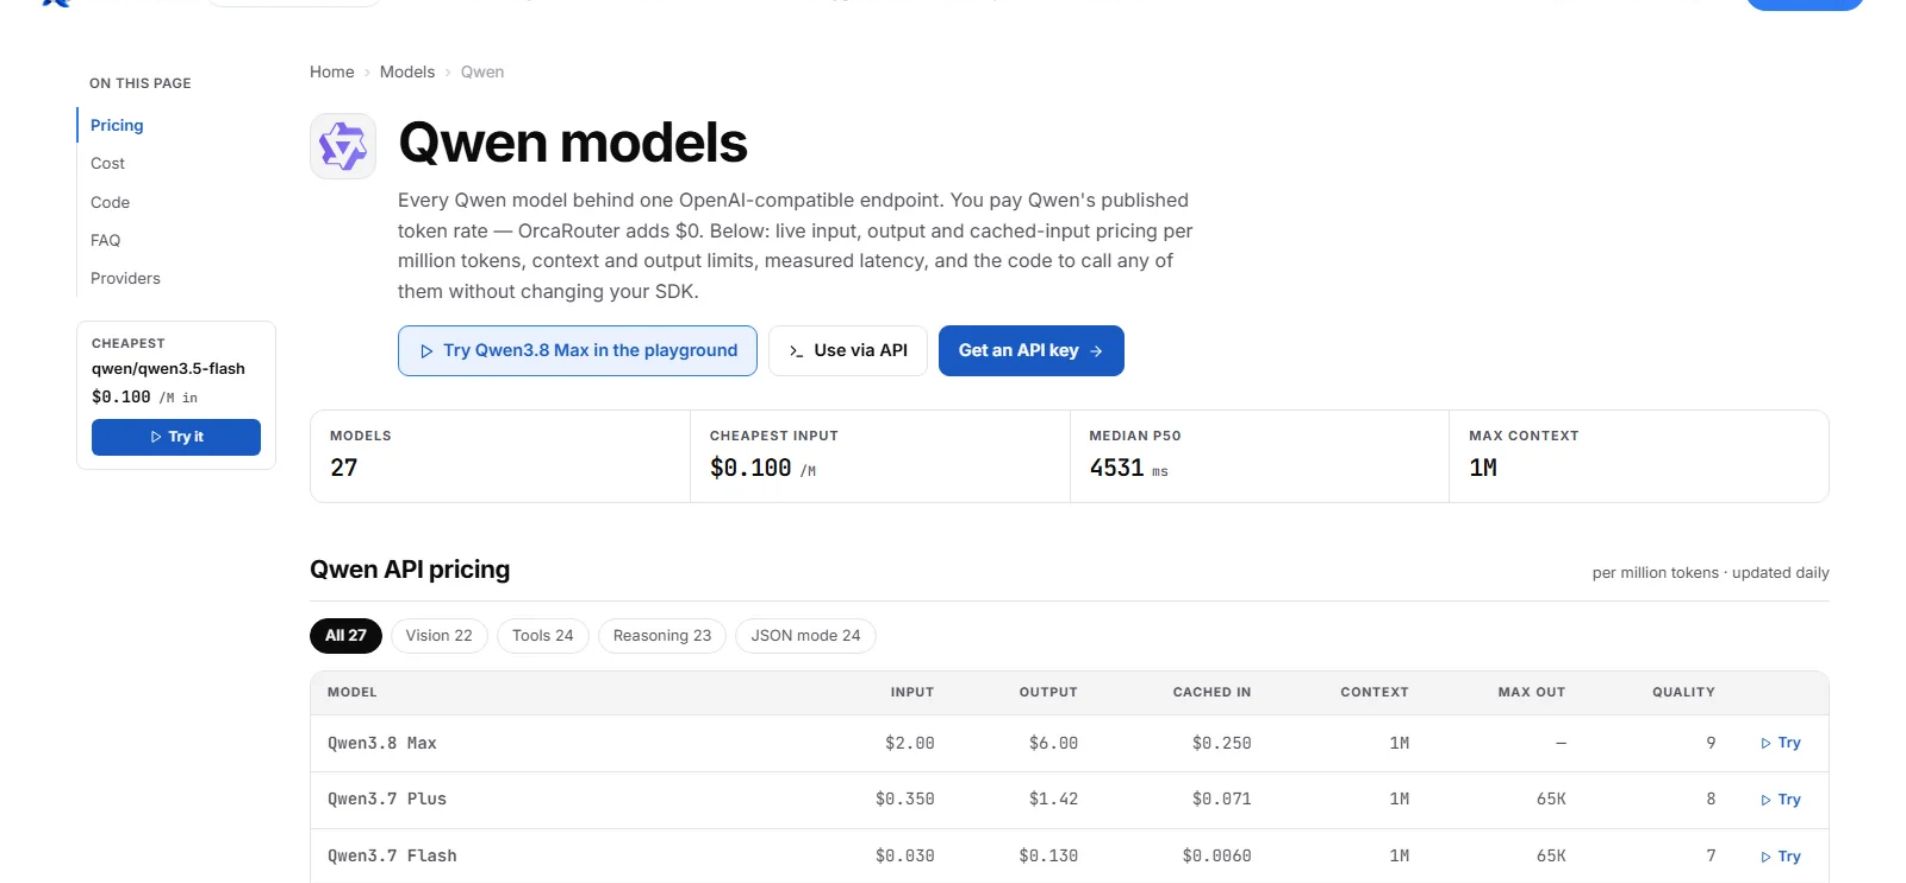Select the All 27 filter tab
The image size is (1906, 883).
click(x=346, y=636)
